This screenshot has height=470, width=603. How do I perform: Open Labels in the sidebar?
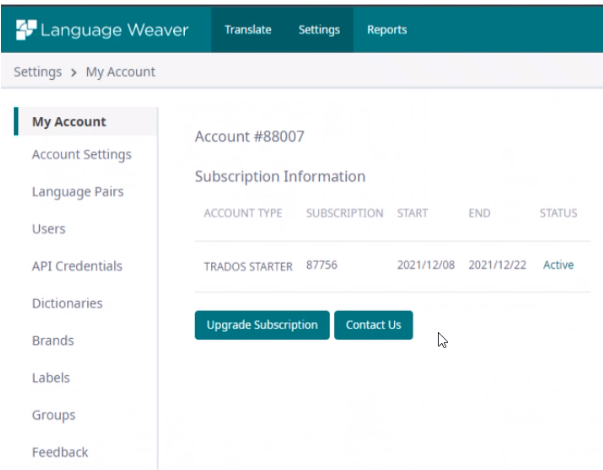point(51,378)
